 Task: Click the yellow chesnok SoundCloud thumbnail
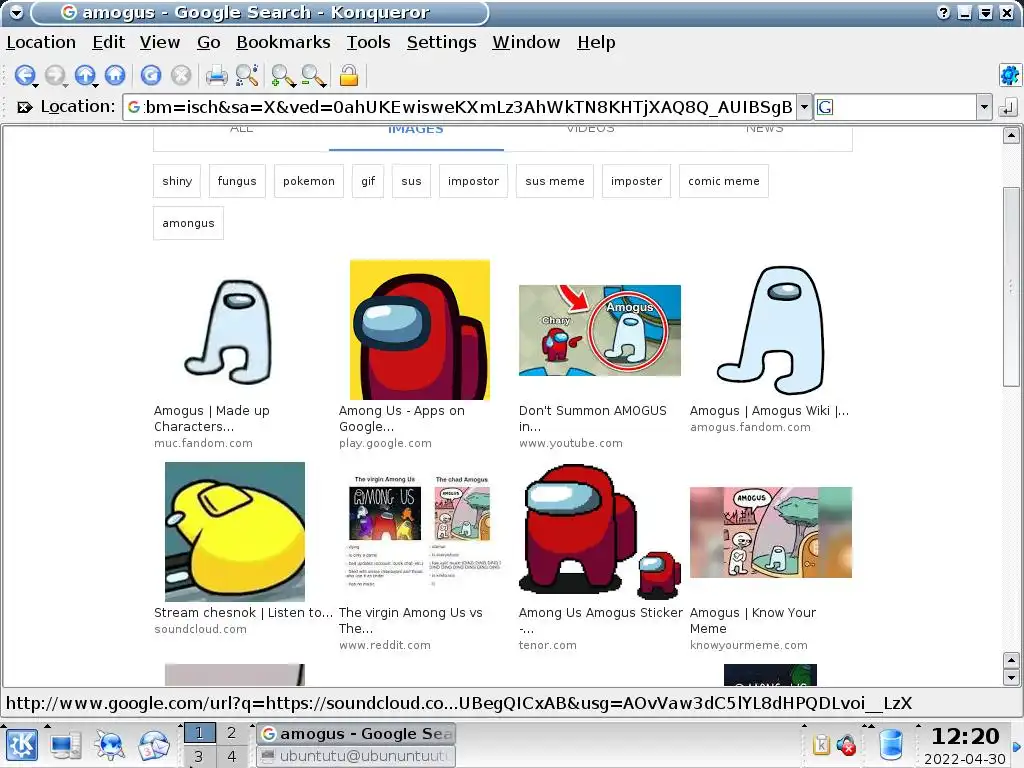click(235, 532)
